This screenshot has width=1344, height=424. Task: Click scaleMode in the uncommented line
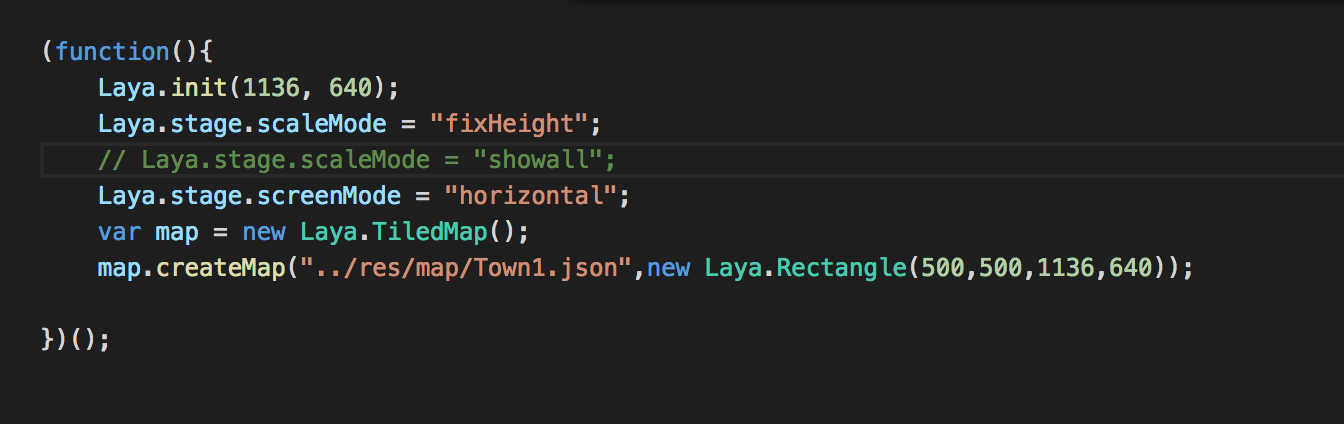pyautogui.click(x=329, y=124)
